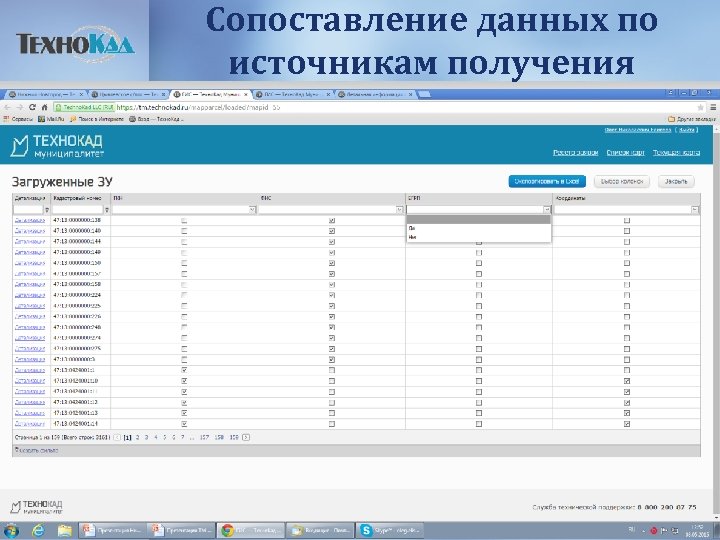Open the Mail.Ru bookmark

coord(51,119)
